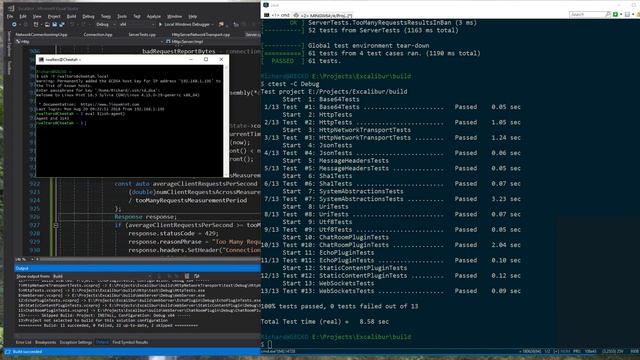Click the 'ctest -C Debug' command line
Viewport: 640px width, 360px height.
point(290,84)
